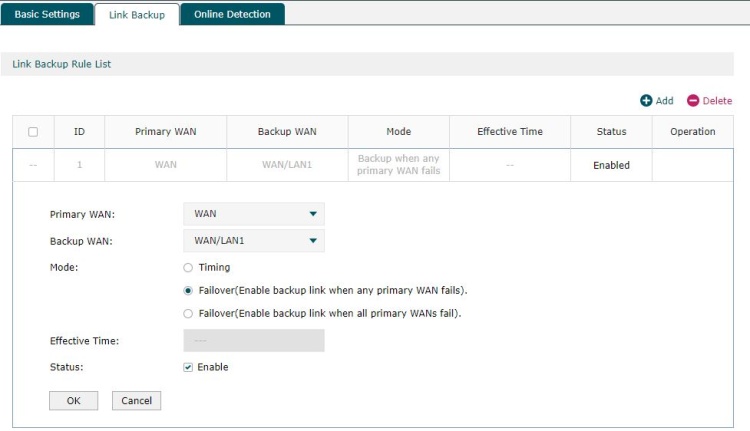
Task: Click the Delete minus icon
Action: [693, 100]
